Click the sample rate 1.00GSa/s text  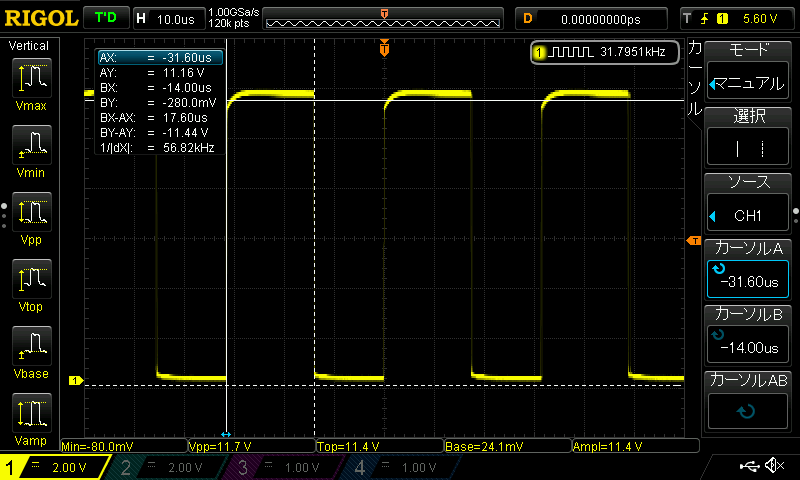tap(234, 12)
